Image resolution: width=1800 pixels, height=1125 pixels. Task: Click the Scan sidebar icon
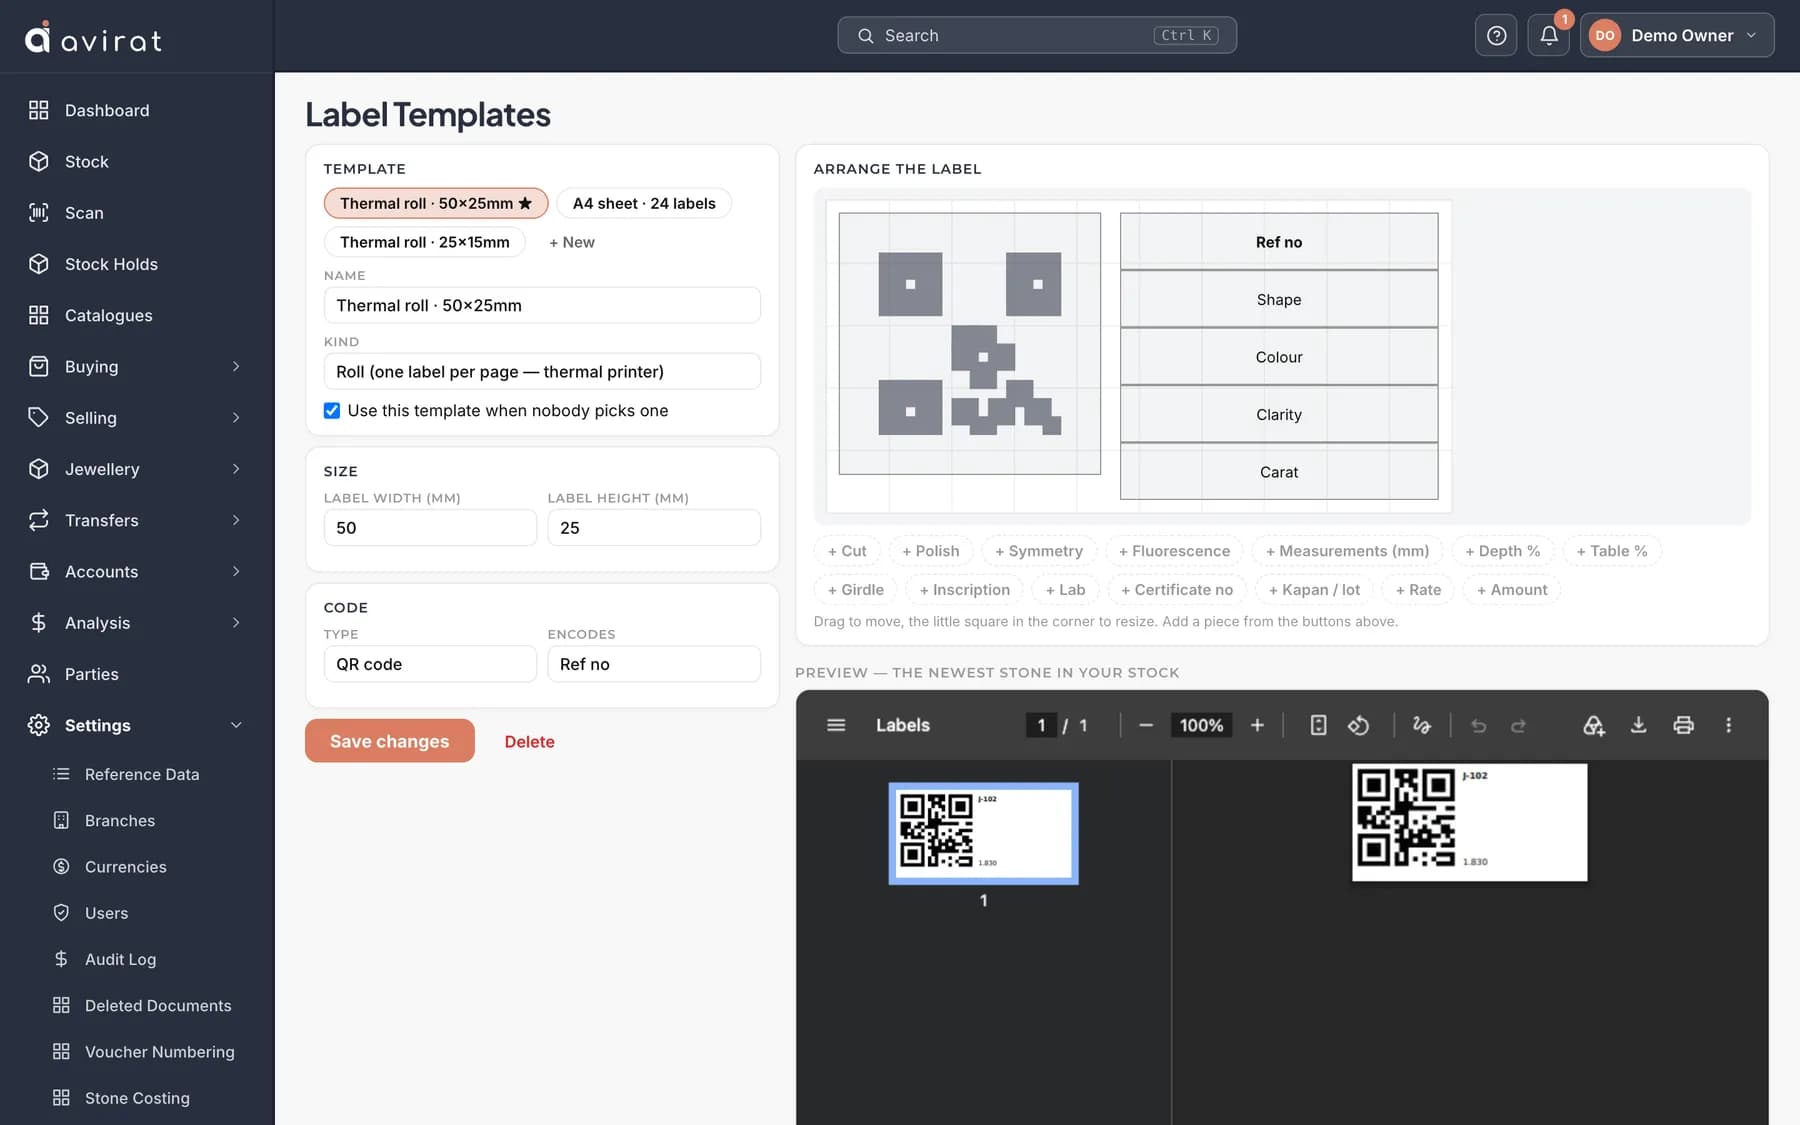[x=39, y=213]
